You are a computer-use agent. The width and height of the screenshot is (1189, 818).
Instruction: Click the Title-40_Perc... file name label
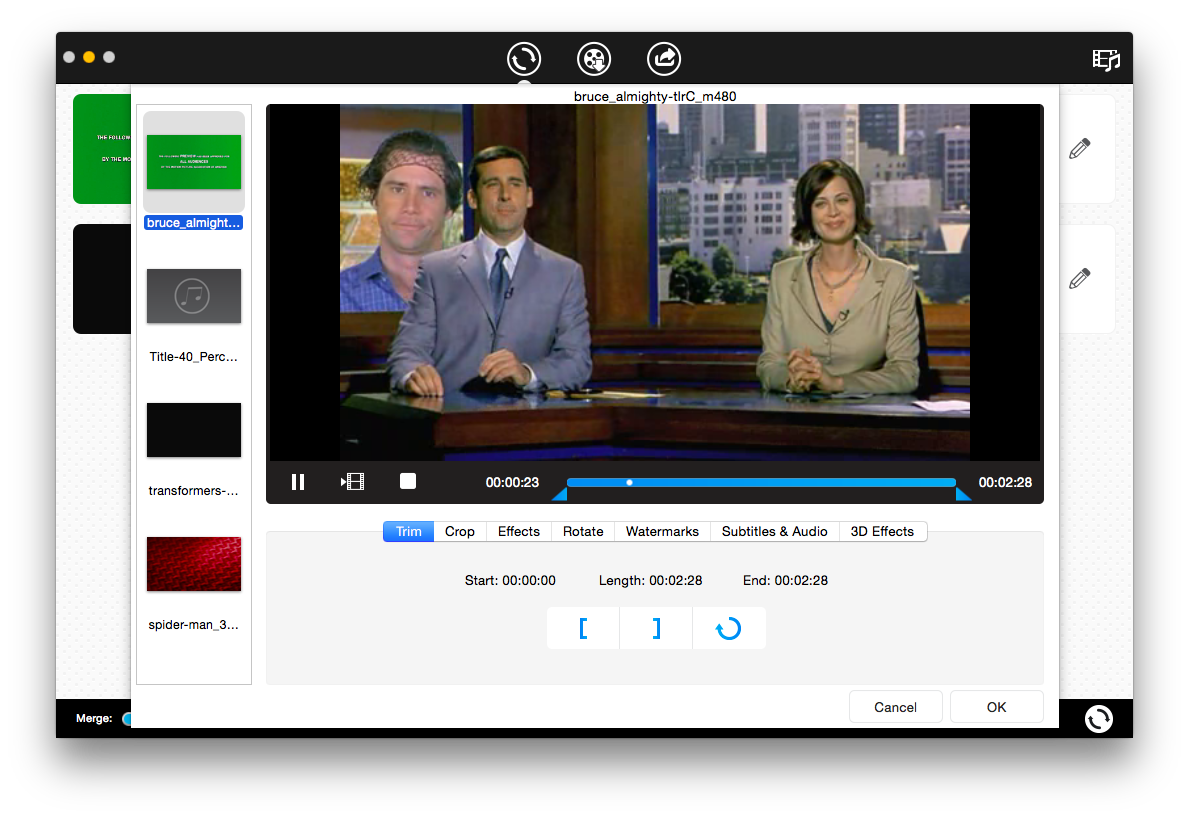click(x=193, y=356)
